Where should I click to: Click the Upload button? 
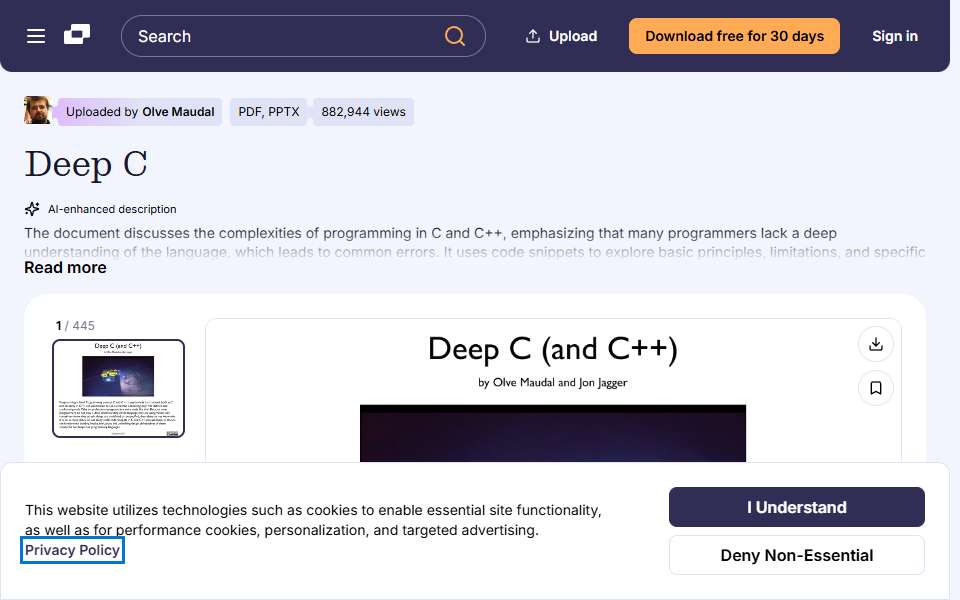click(561, 36)
